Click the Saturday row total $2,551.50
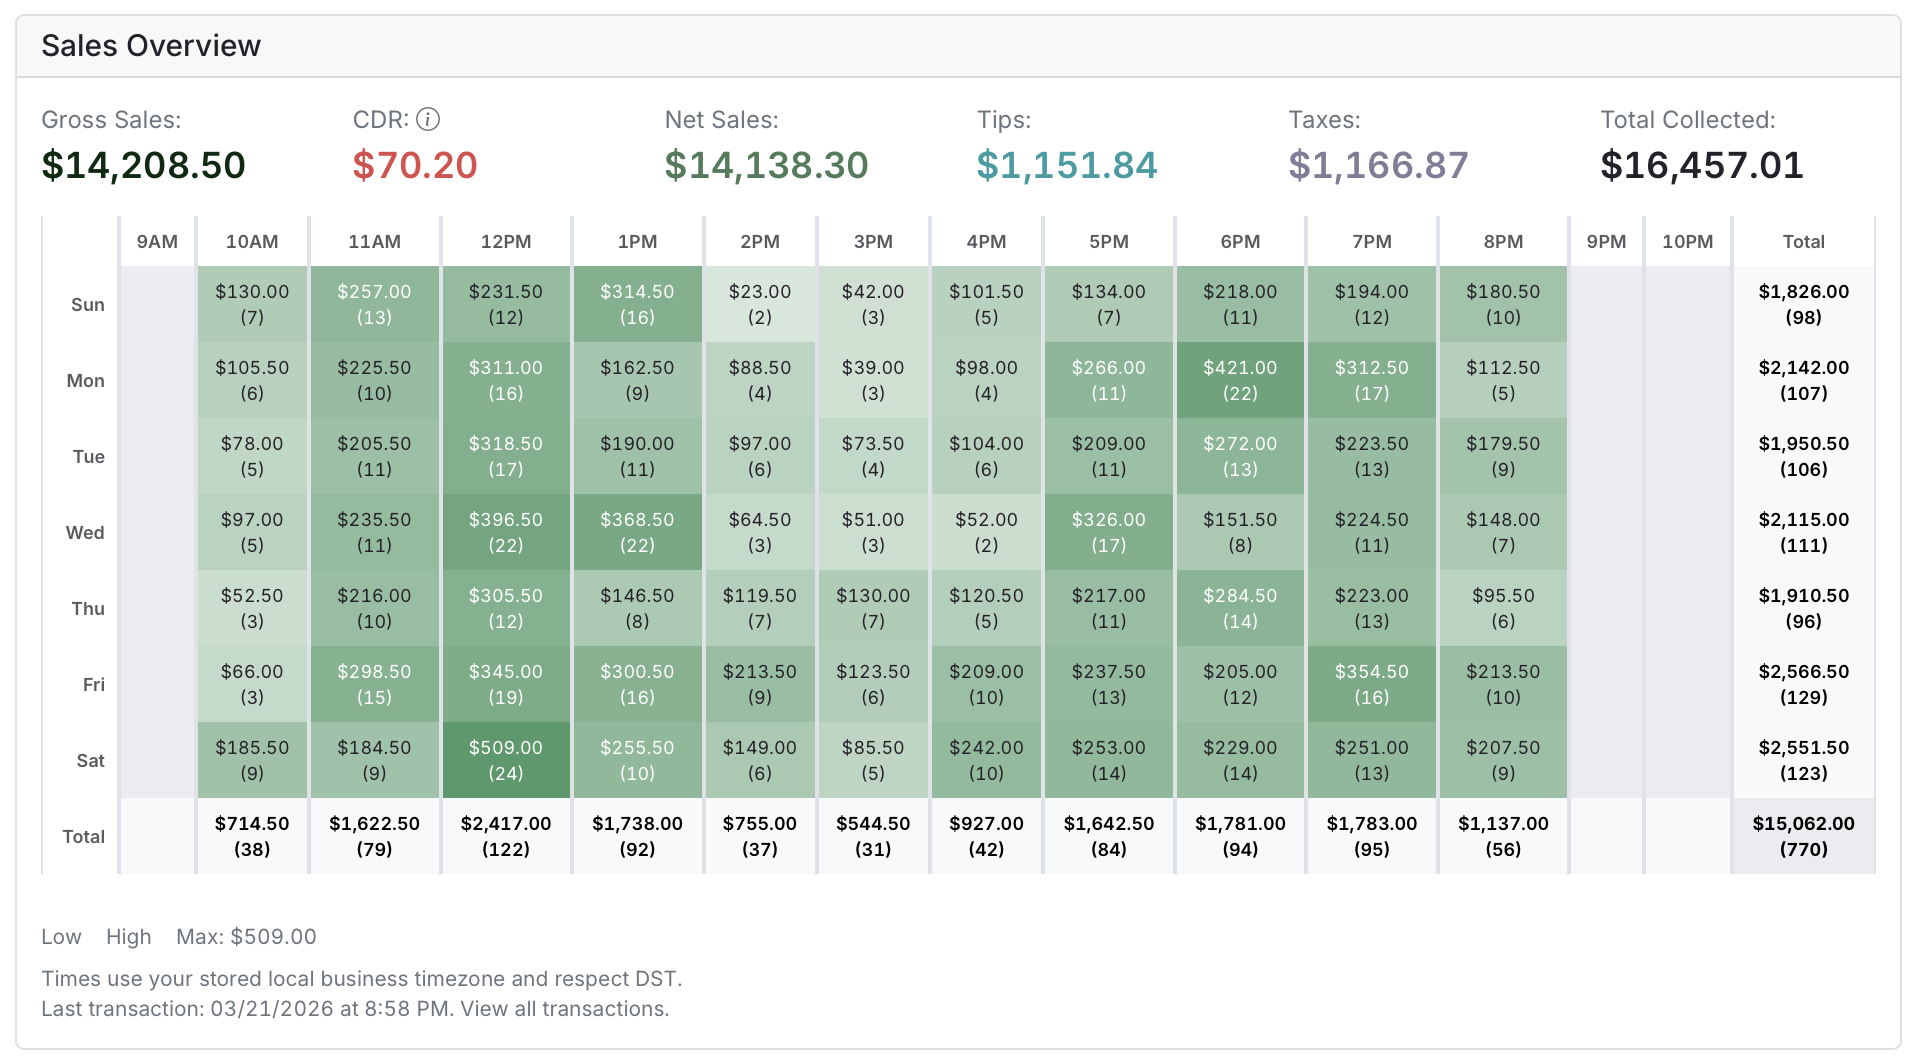Viewport: 1918px width, 1064px height. click(x=1803, y=760)
